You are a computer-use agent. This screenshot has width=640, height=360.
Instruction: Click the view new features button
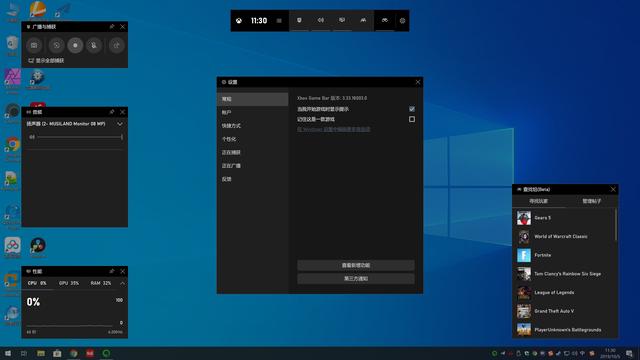point(356,265)
